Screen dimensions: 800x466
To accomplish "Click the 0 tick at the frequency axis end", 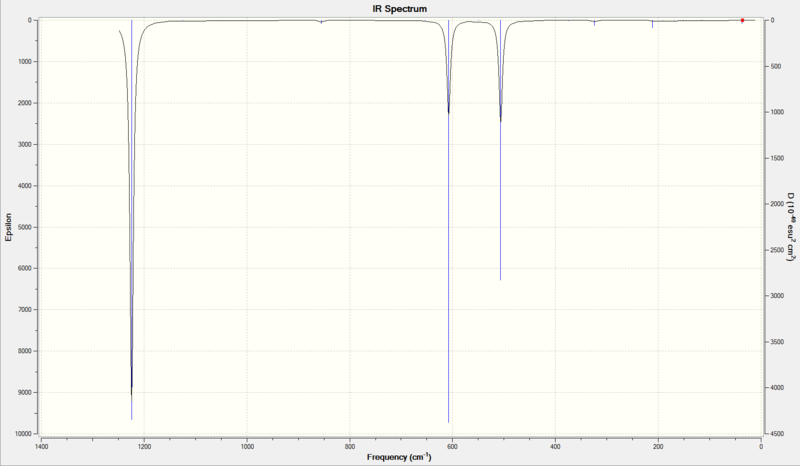I will (x=761, y=447).
